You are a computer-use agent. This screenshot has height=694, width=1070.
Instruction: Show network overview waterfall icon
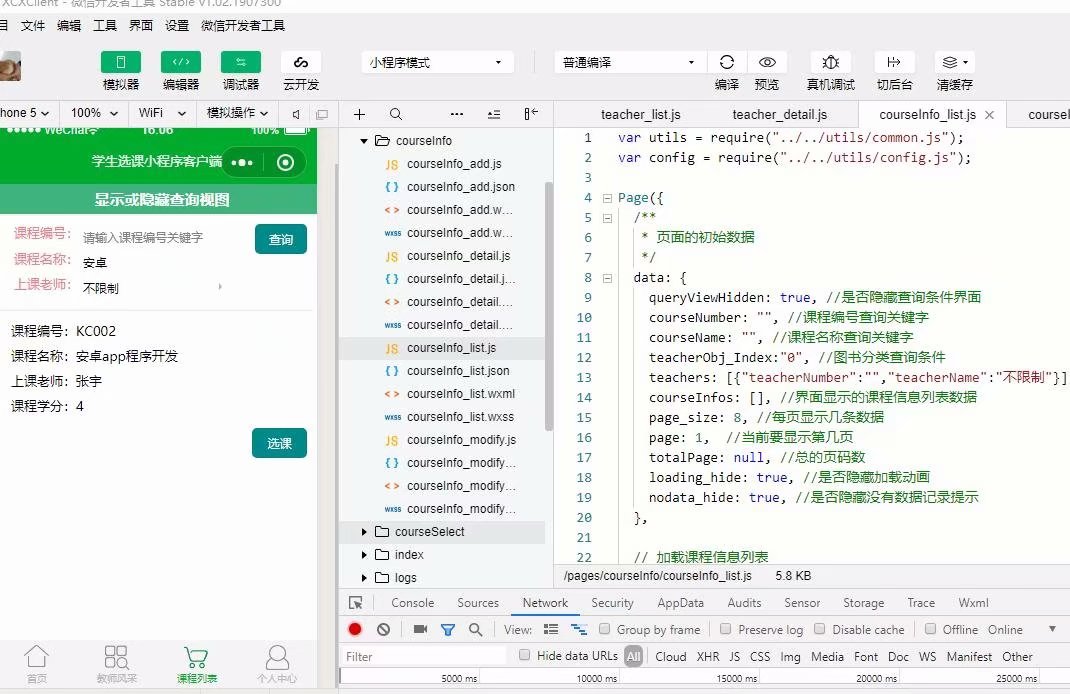coord(579,629)
